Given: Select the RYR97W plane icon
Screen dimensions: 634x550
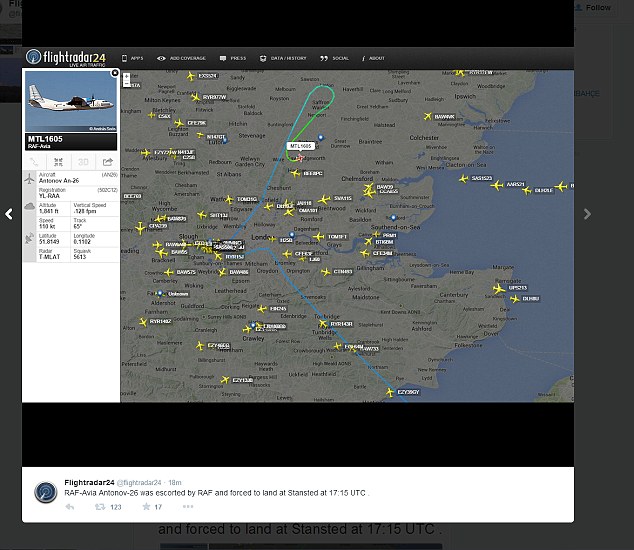Looking at the screenshot, I should 196,97.
